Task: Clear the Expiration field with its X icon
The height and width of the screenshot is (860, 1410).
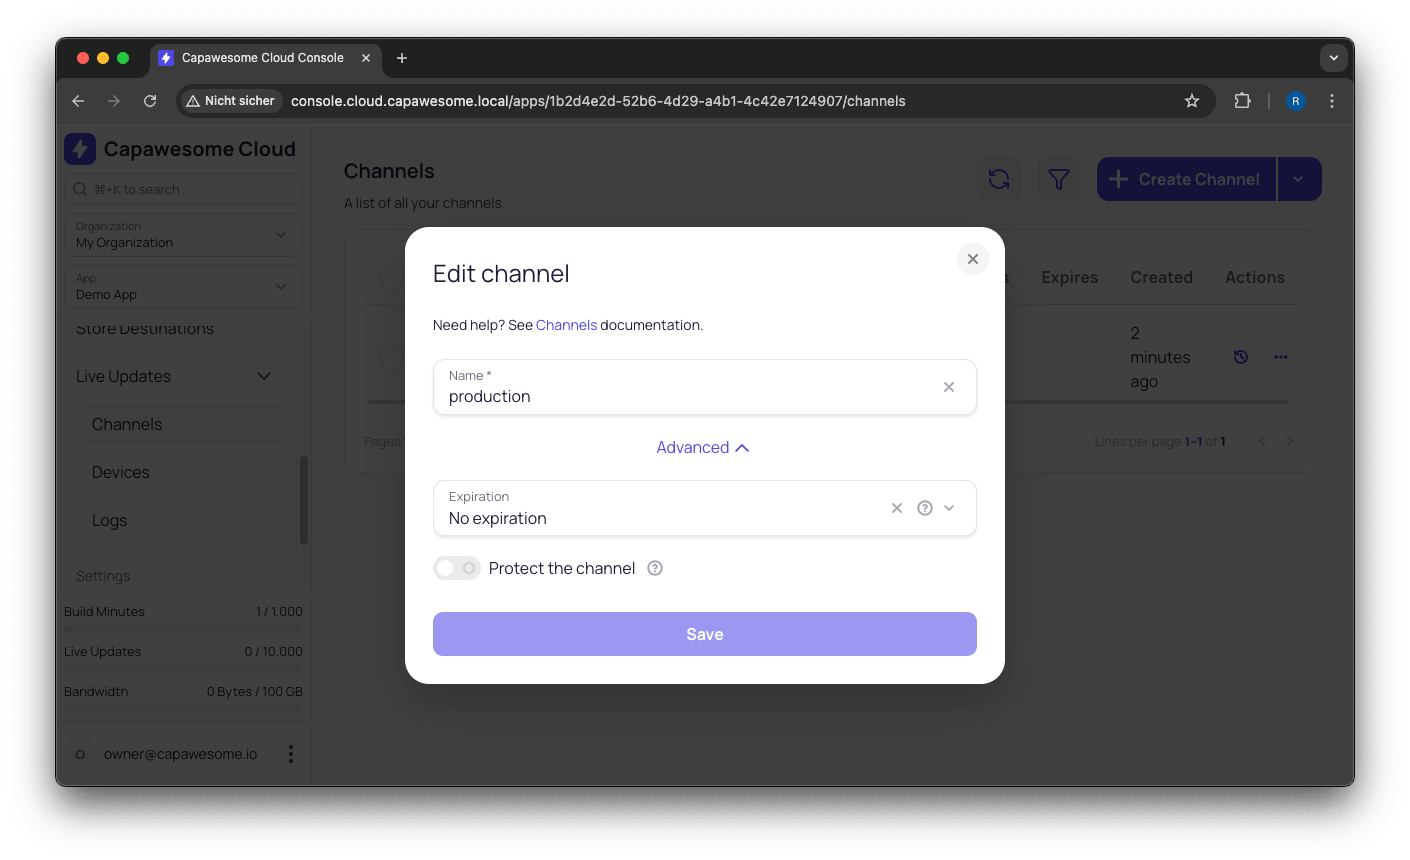Action: (896, 508)
